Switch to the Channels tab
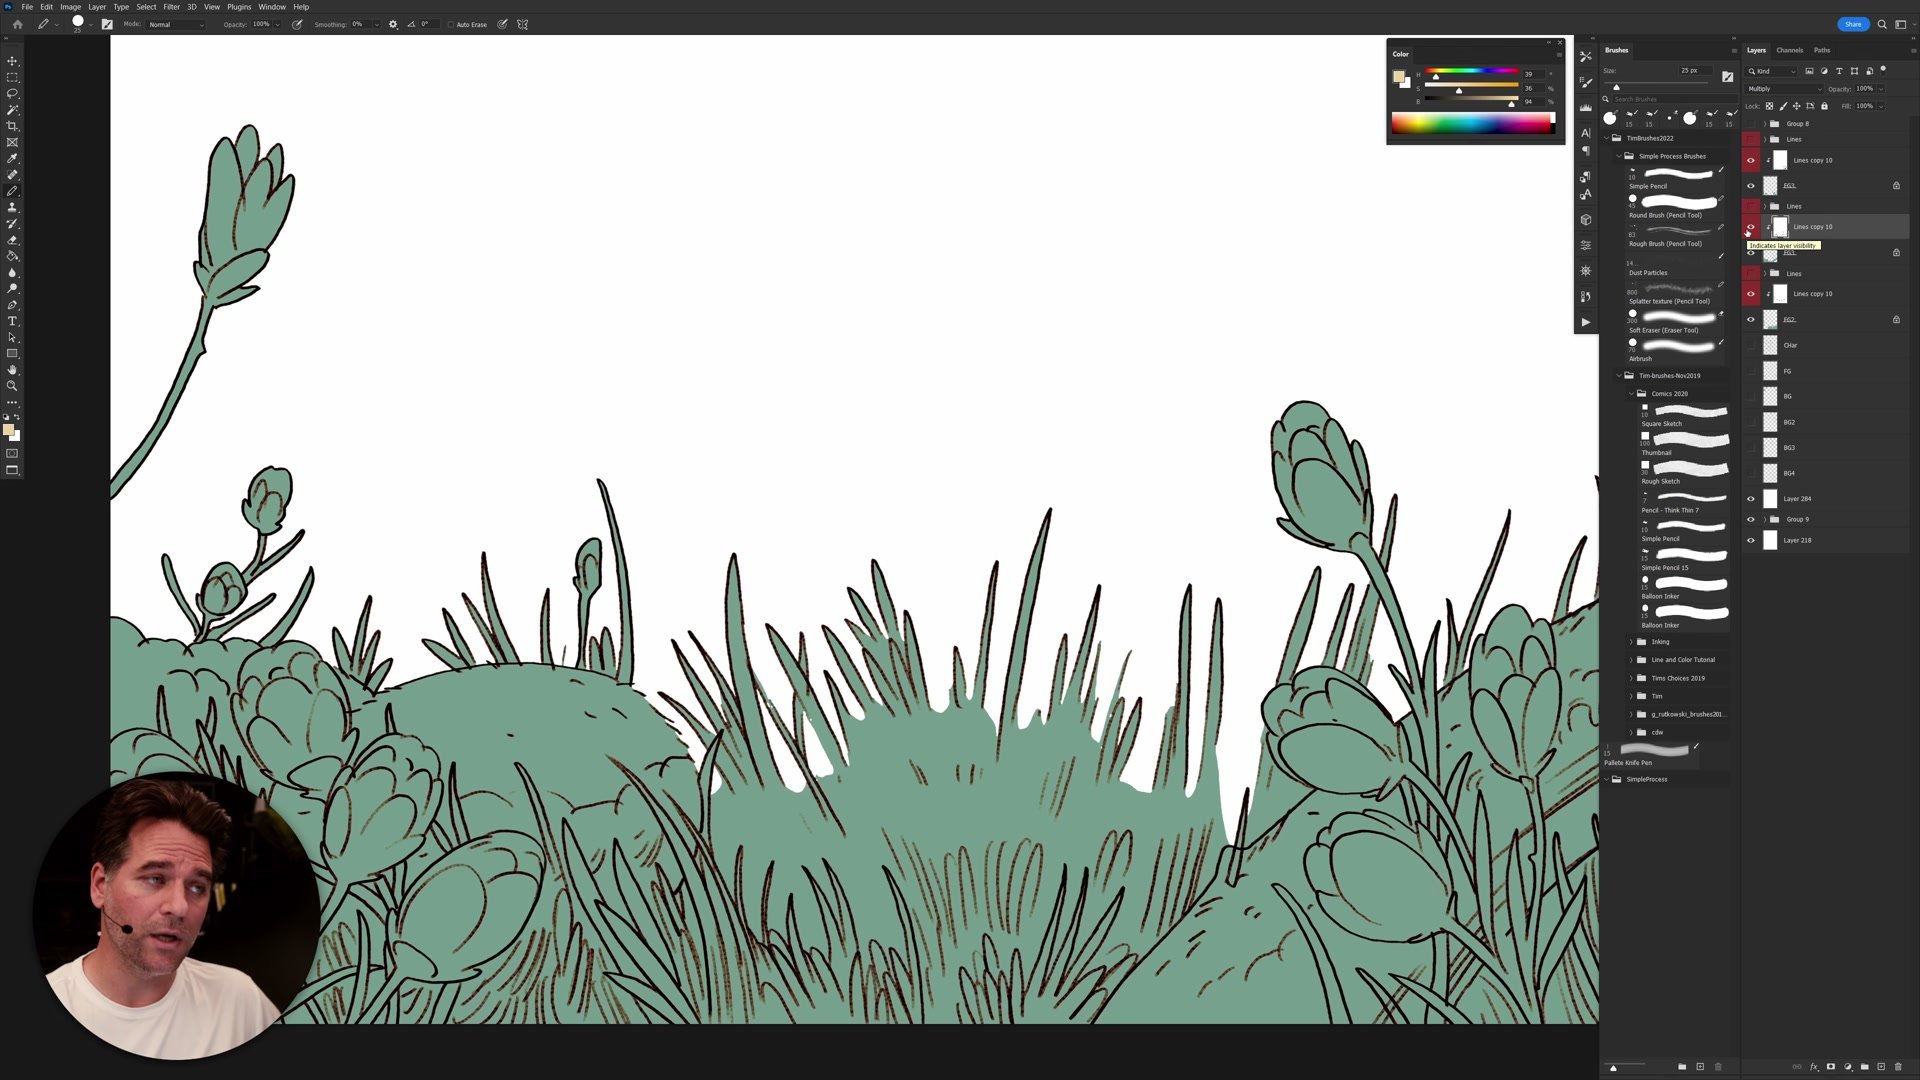The width and height of the screenshot is (1920, 1080). (1789, 50)
